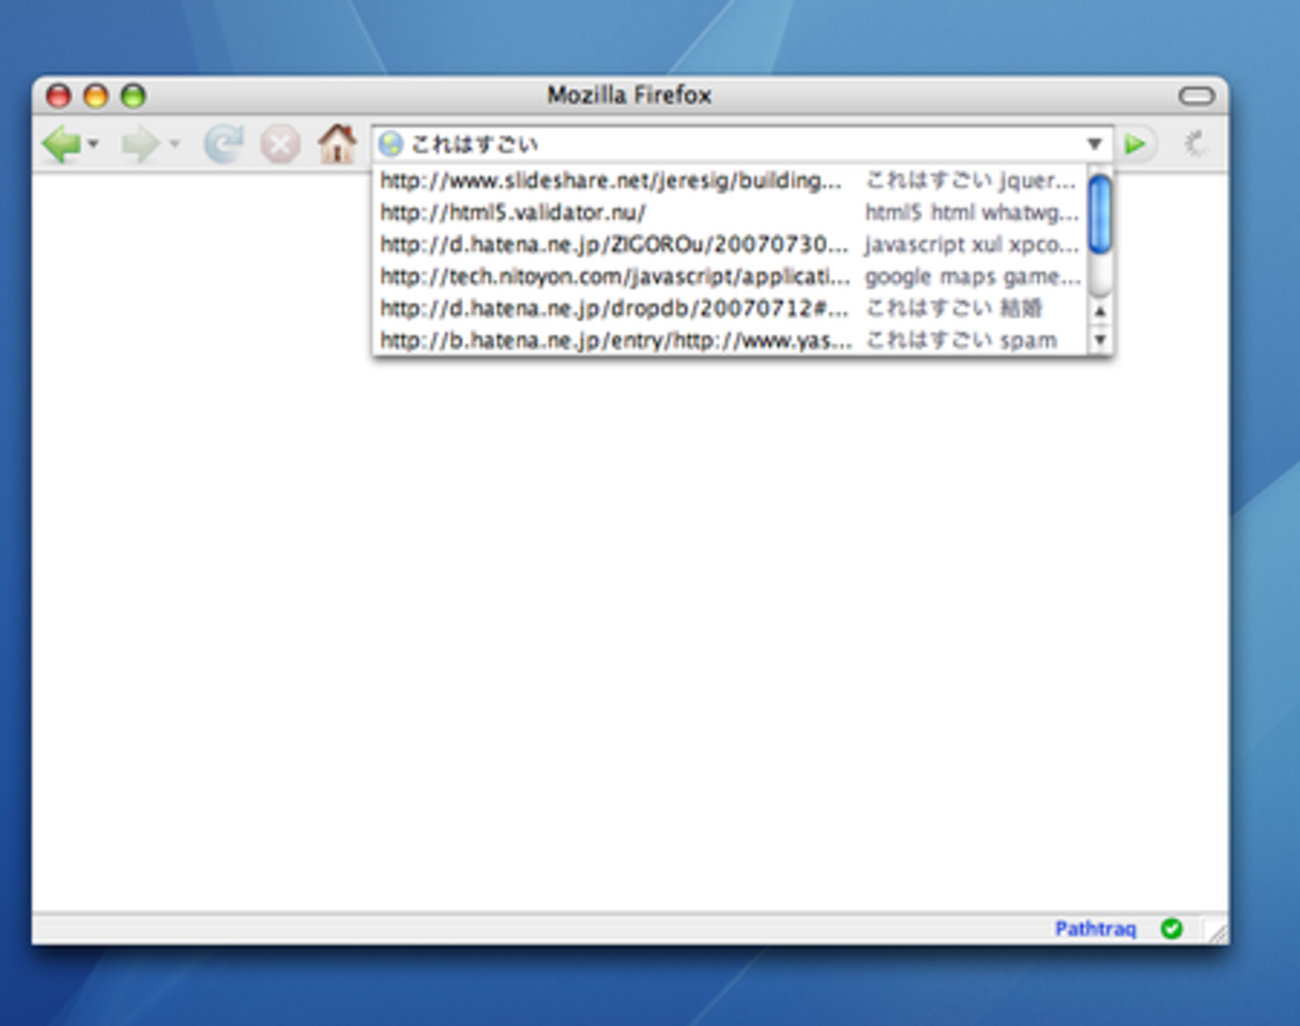Click the Forward arrow button
The height and width of the screenshot is (1026, 1300).
[x=140, y=145]
